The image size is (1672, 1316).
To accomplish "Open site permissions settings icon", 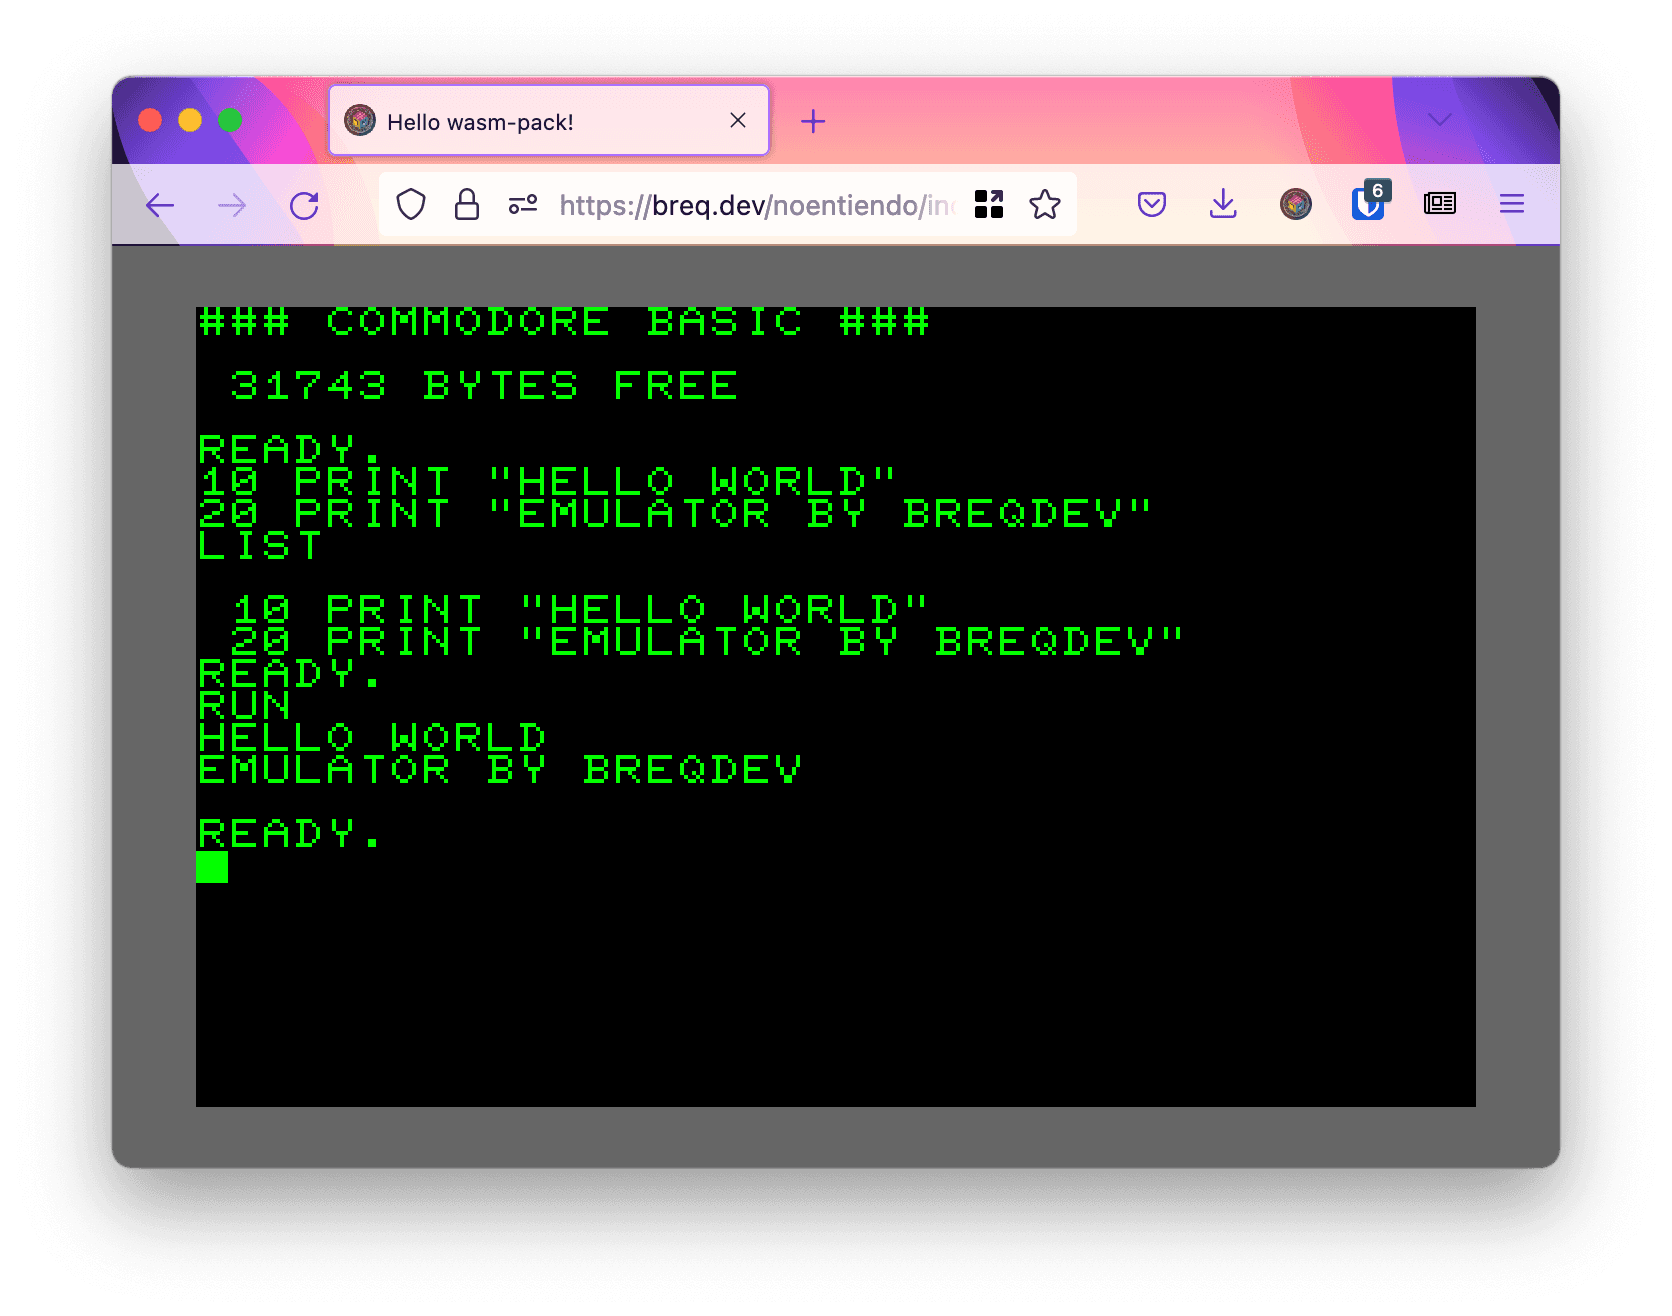I will coord(523,205).
